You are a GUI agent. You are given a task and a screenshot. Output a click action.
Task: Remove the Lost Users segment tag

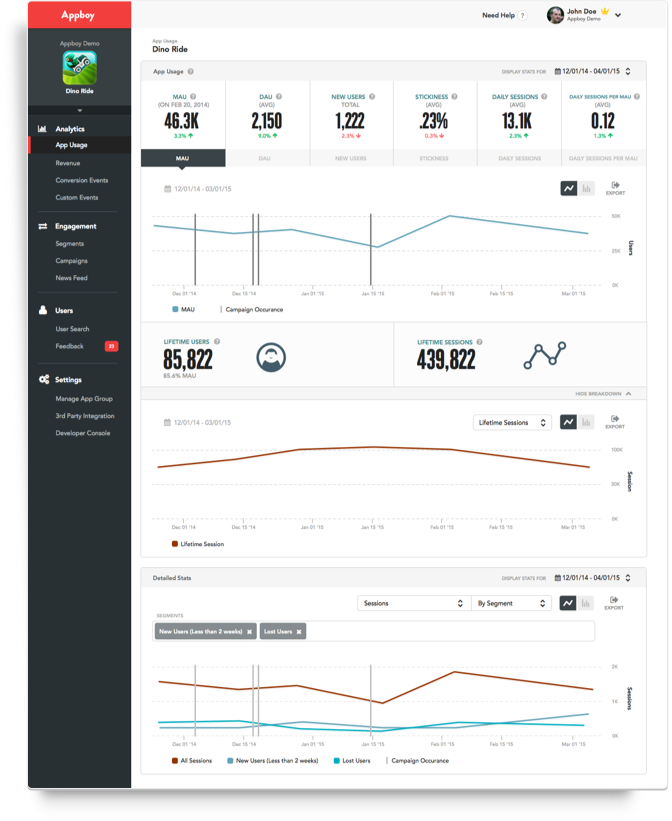tap(299, 632)
